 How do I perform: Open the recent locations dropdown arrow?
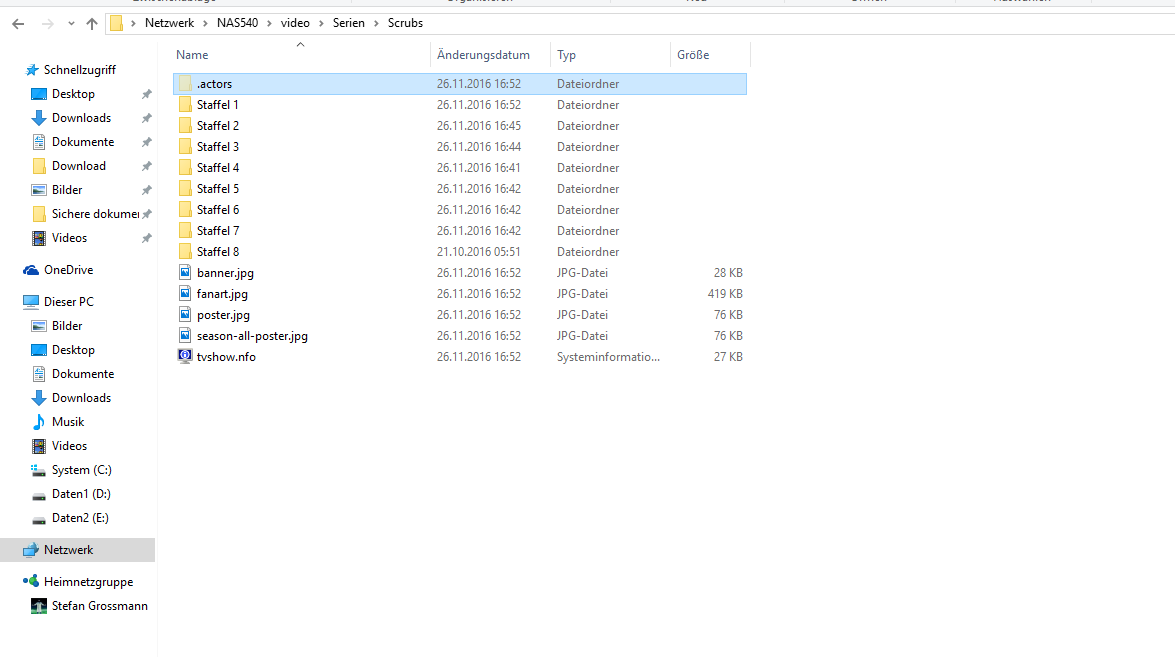[71, 24]
